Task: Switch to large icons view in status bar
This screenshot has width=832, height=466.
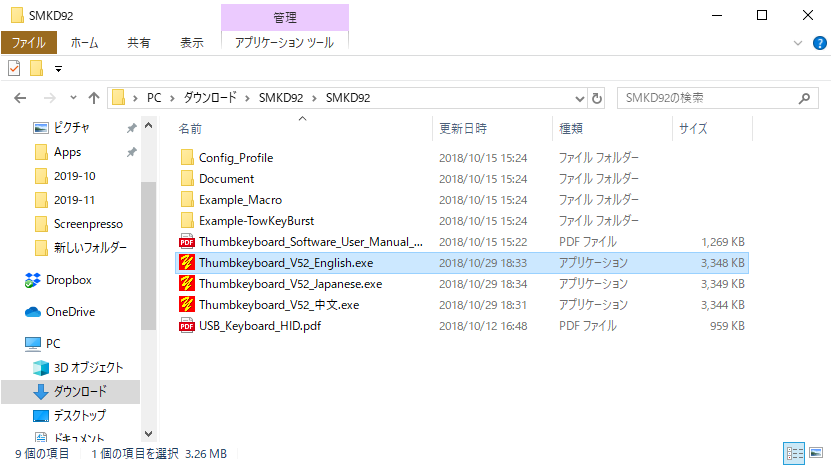Action: click(x=816, y=454)
